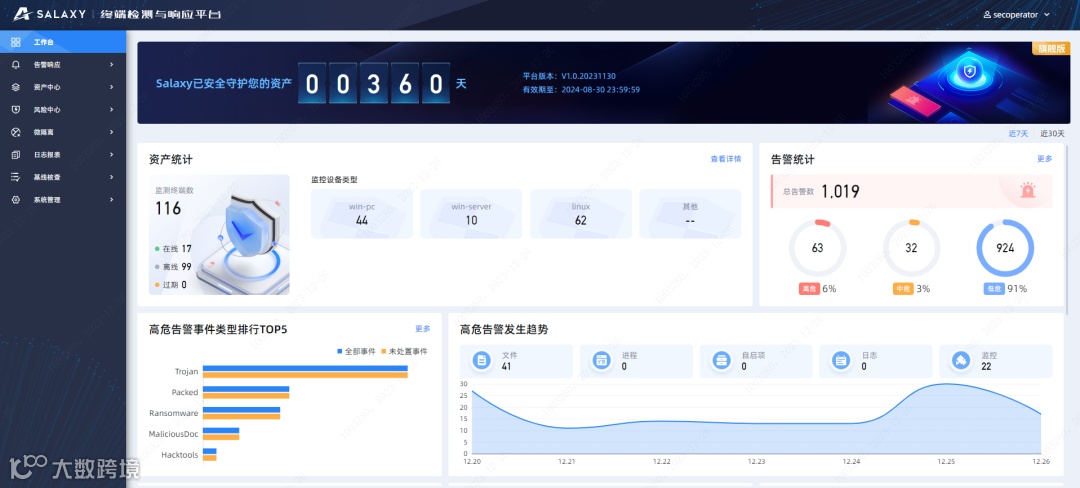Image resolution: width=1080 pixels, height=488 pixels.
Task: Click the medium-risk donut showing 32
Action: (x=911, y=248)
